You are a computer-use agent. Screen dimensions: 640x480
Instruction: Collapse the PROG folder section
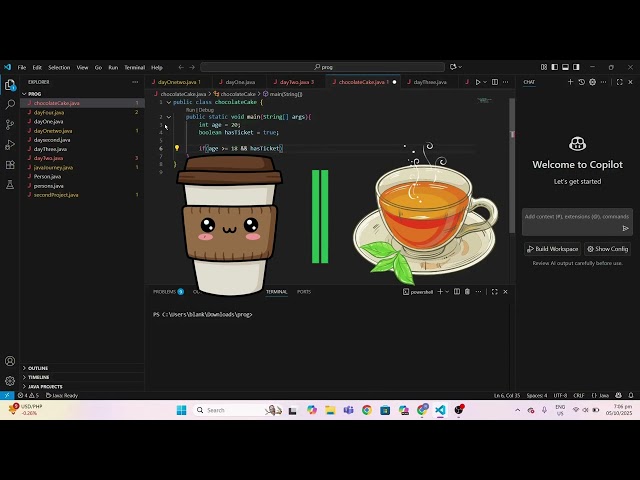click(82, 94)
